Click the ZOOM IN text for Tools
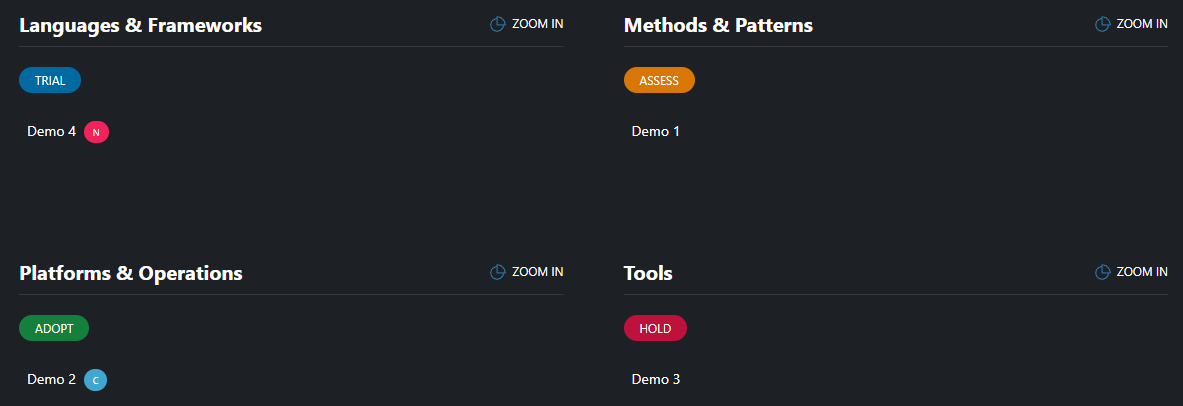The width and height of the screenshot is (1183, 406). (1142, 272)
